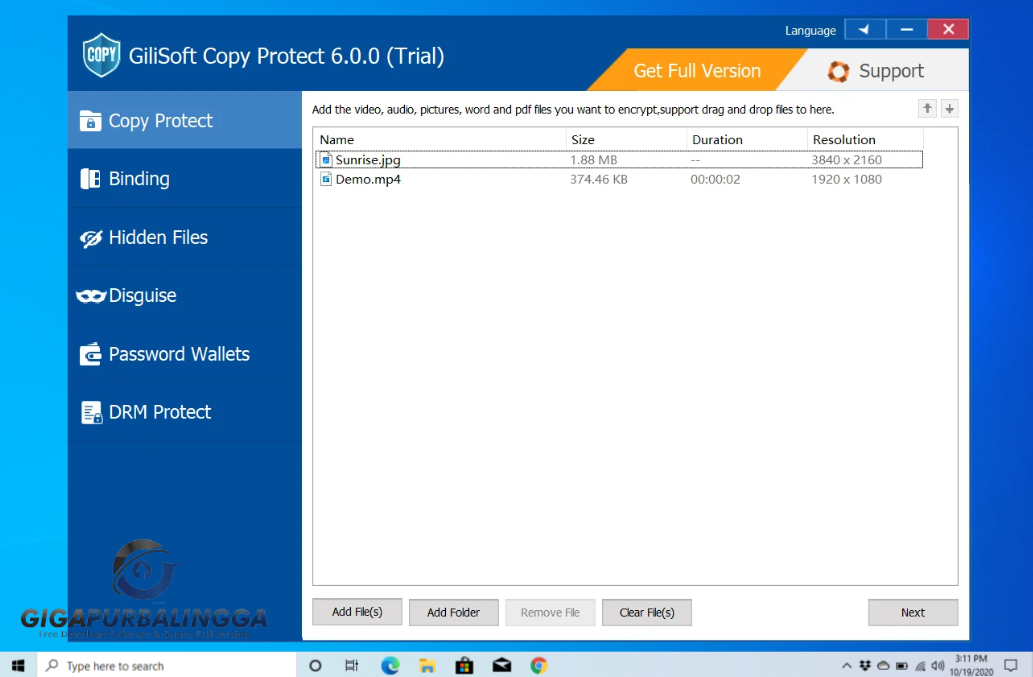
Task: Click the Add File(s) button
Action: [x=357, y=612]
